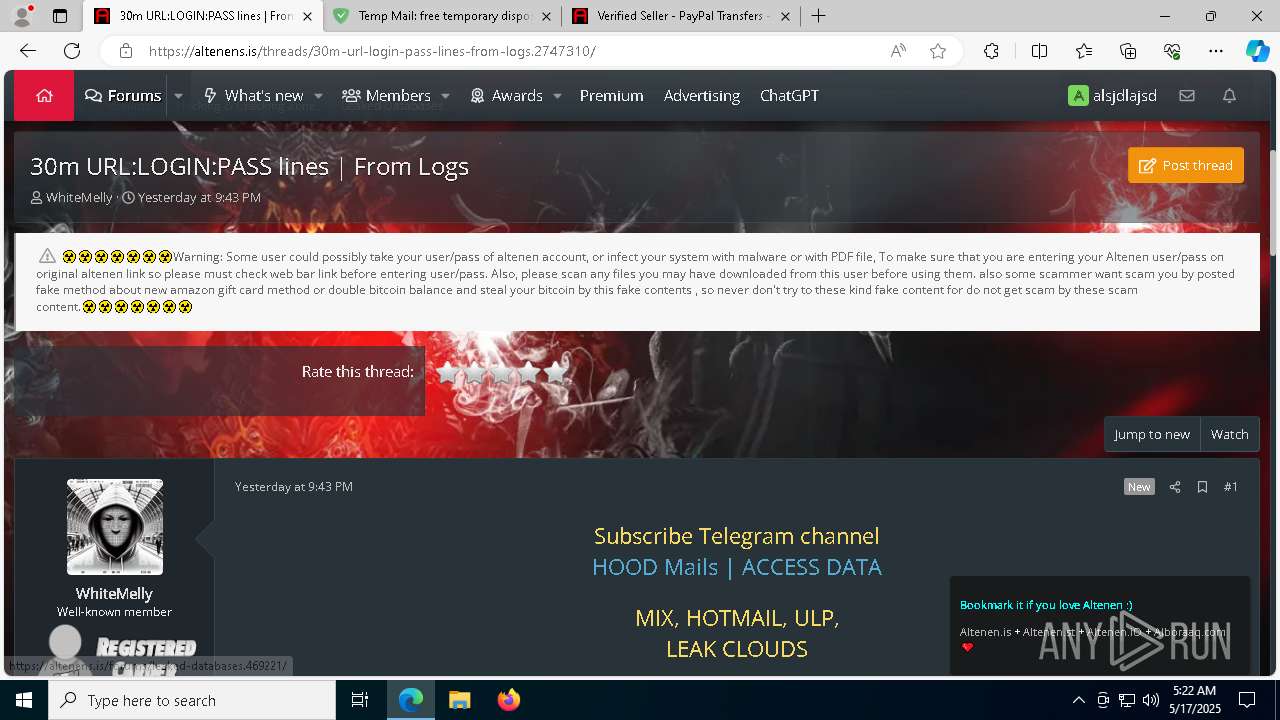Open Microsoft Edge taskbar icon

coord(411,700)
